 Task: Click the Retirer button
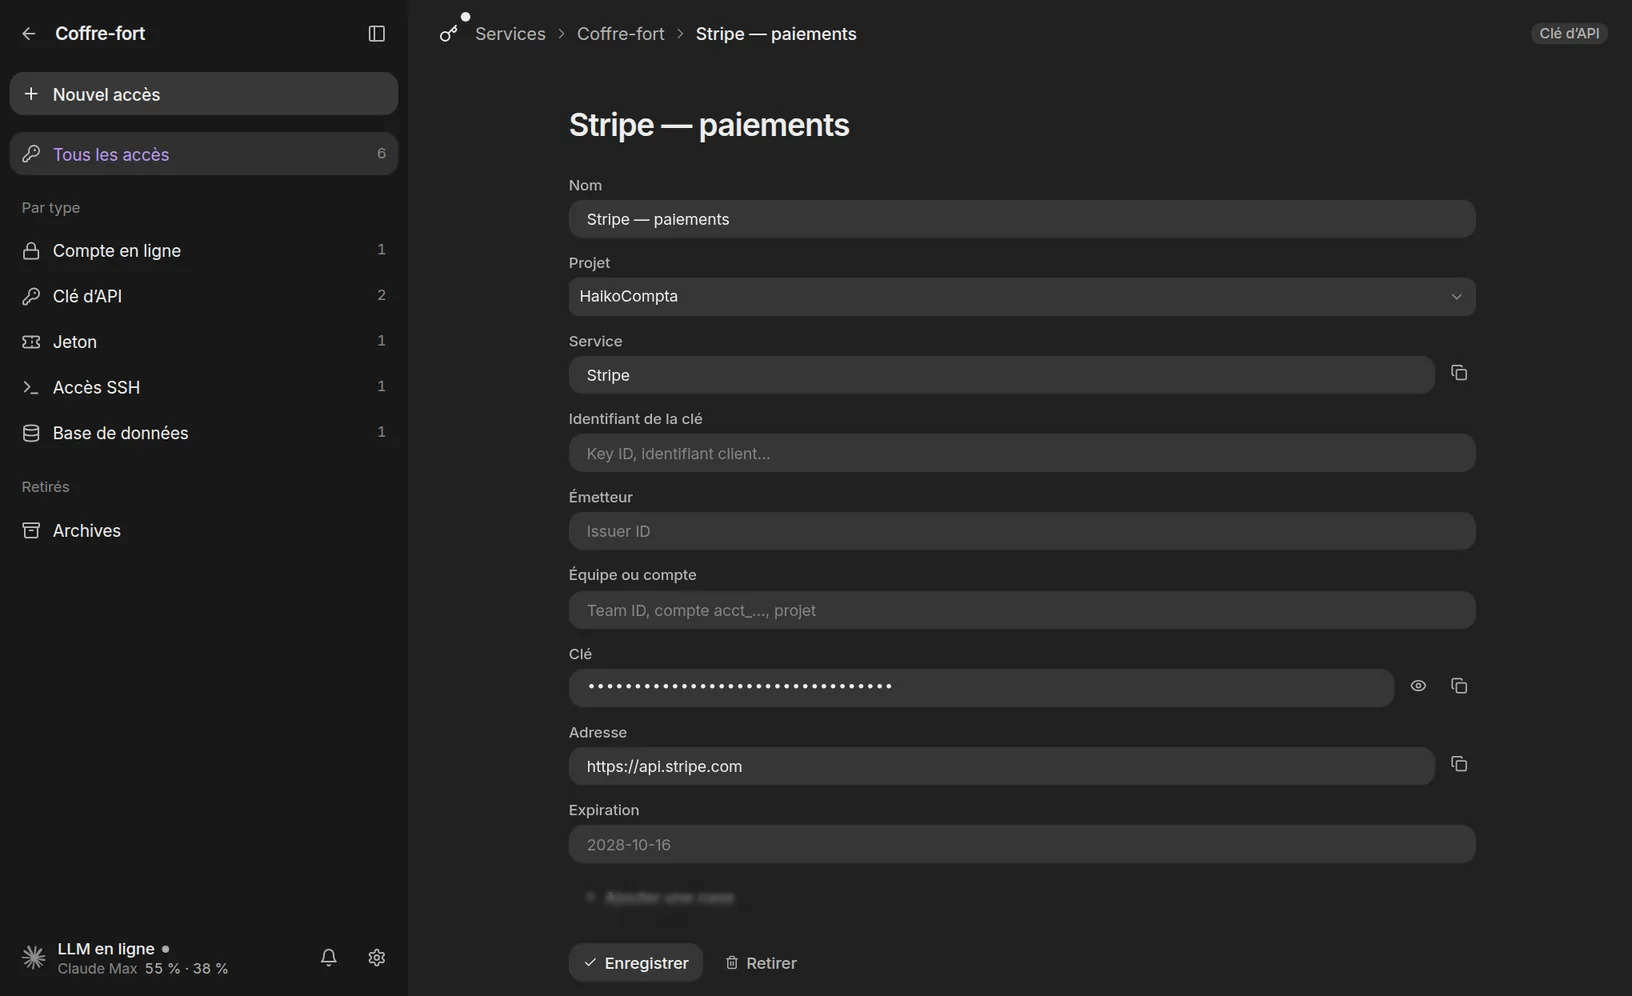point(761,963)
